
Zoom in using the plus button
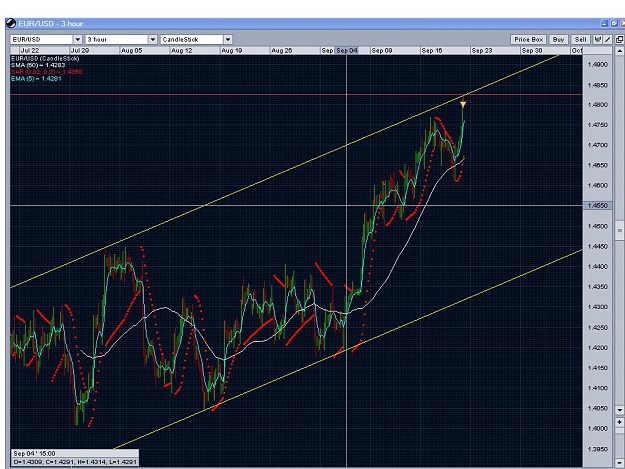coord(619,422)
